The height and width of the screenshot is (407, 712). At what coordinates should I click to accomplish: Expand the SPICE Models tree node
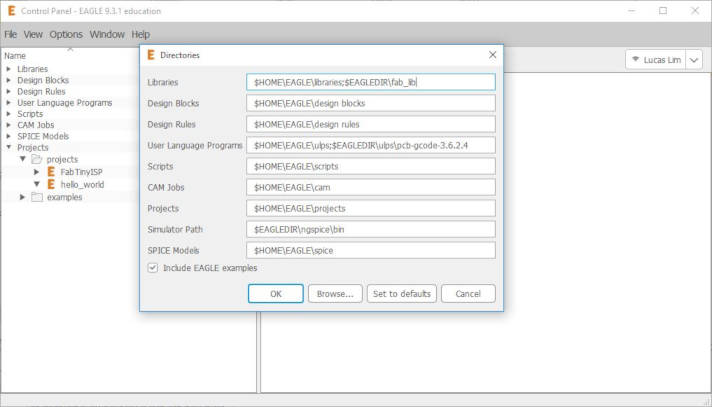click(8, 136)
